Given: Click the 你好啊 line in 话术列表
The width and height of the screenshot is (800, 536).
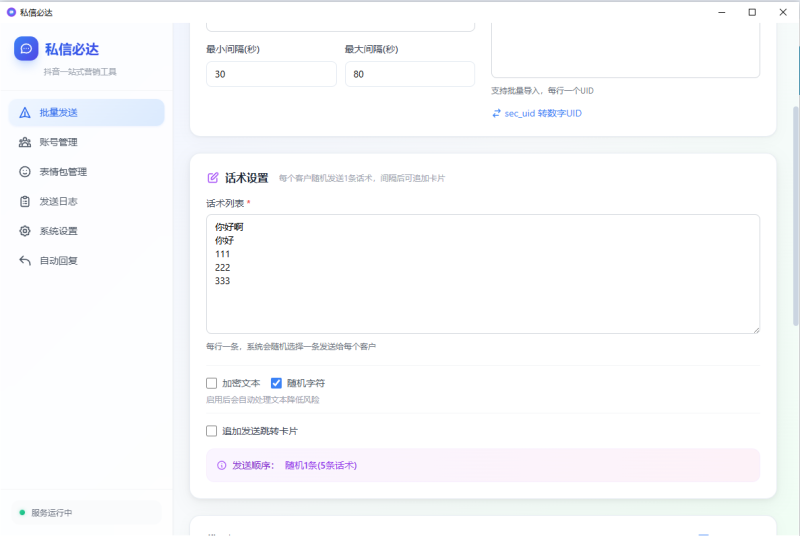Looking at the screenshot, I should (229, 227).
